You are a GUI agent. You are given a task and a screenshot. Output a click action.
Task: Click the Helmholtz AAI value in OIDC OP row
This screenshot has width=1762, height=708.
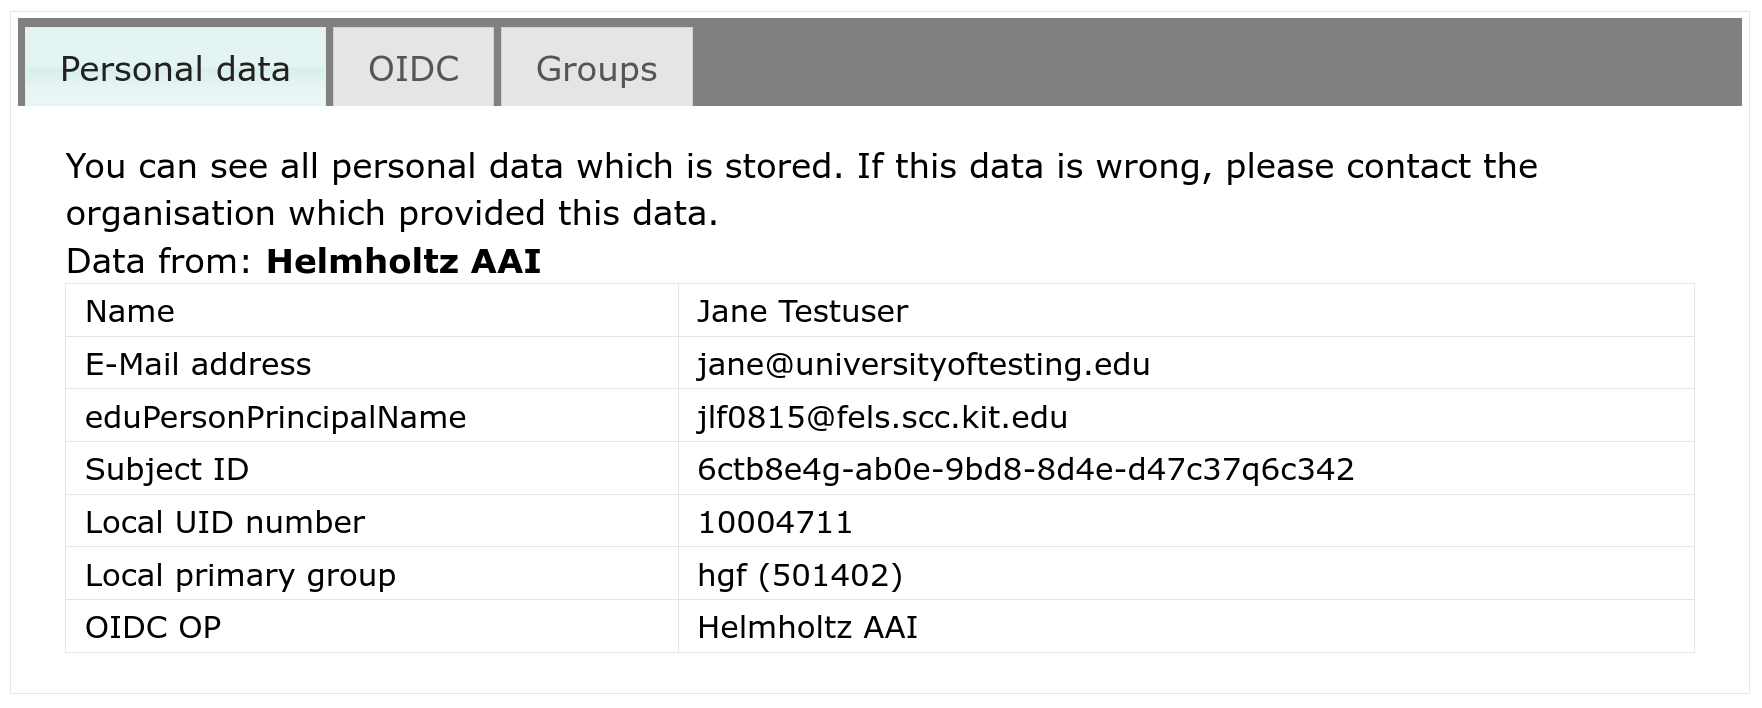[807, 627]
